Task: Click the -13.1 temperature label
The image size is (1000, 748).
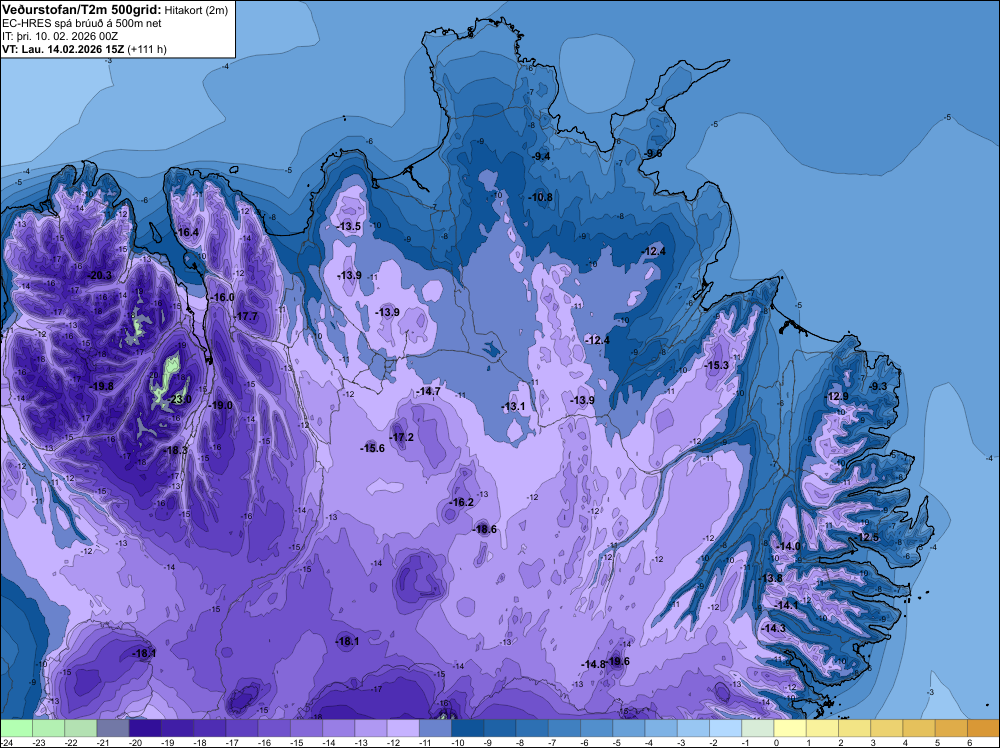Action: click(x=513, y=407)
